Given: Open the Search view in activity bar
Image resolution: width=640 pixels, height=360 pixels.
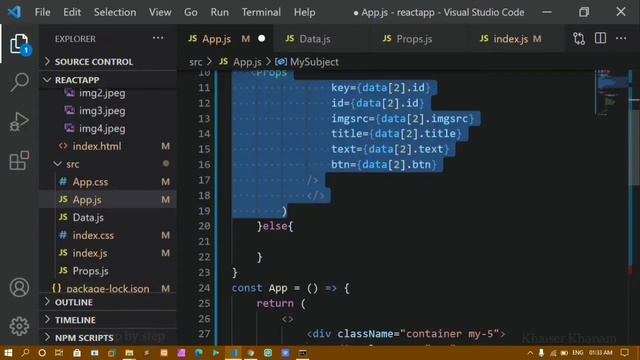Looking at the screenshot, I should point(19,82).
